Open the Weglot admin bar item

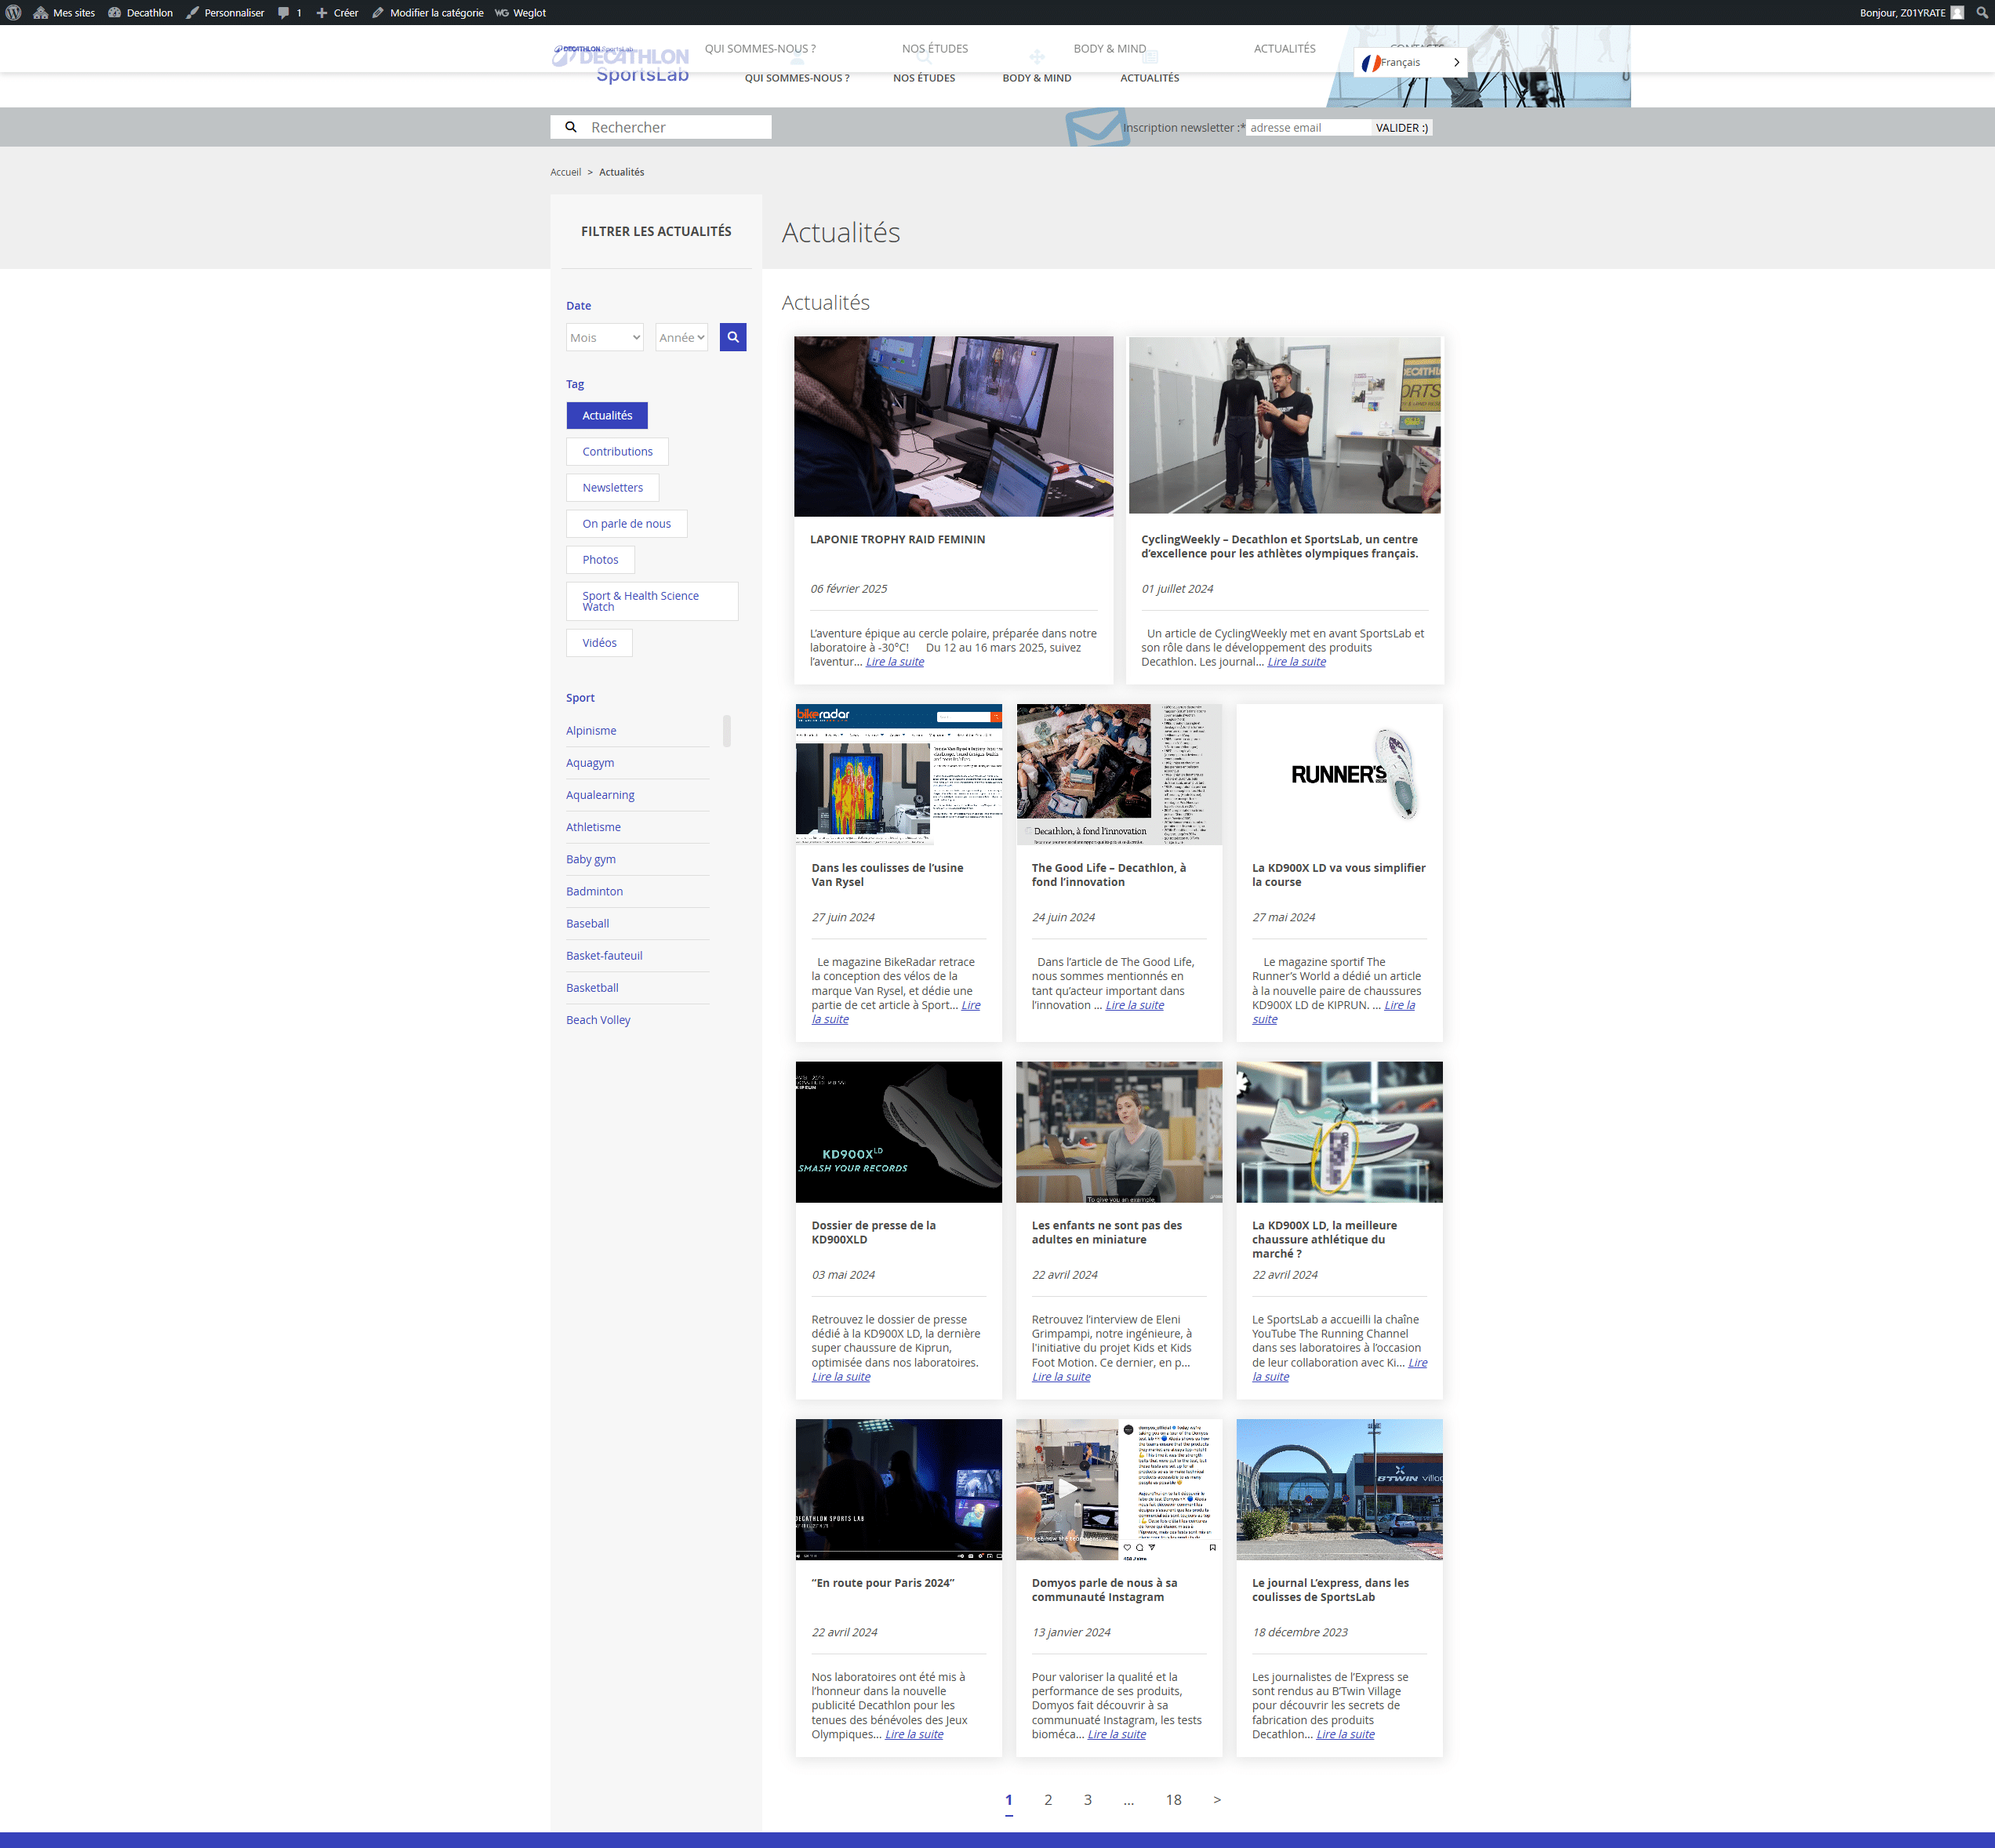click(x=520, y=13)
